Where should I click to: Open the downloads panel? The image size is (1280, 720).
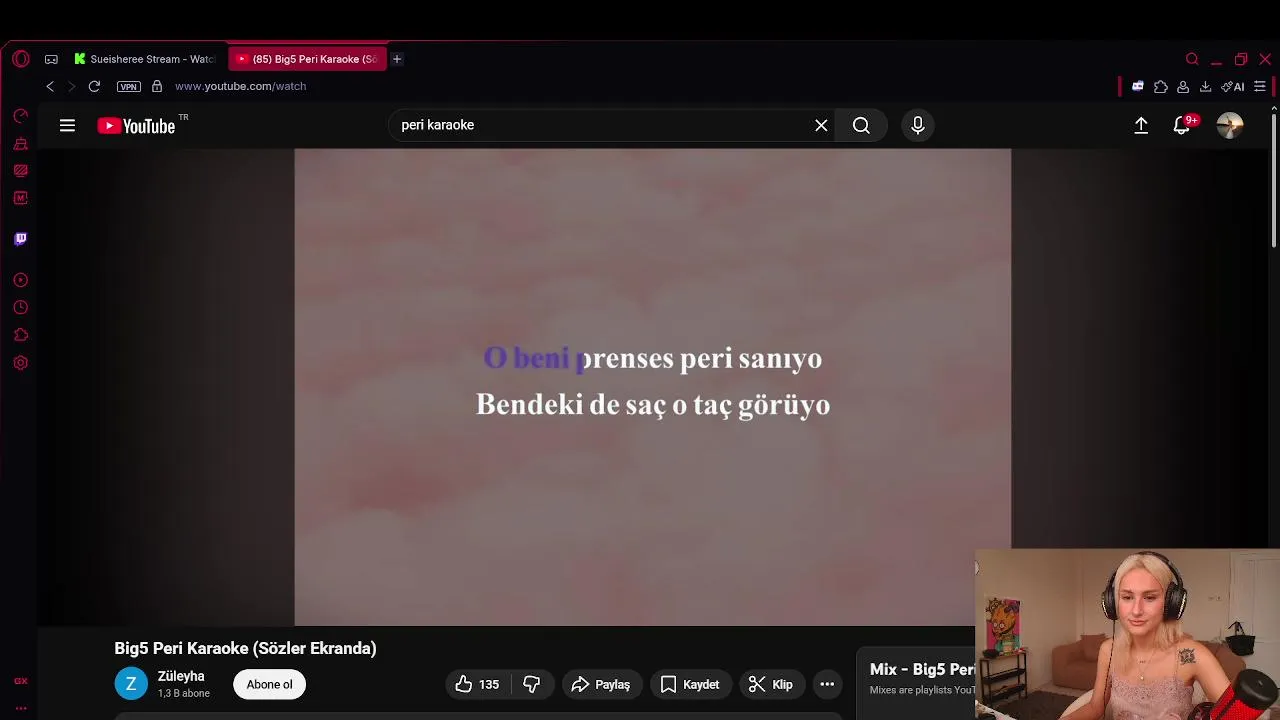tap(1205, 86)
